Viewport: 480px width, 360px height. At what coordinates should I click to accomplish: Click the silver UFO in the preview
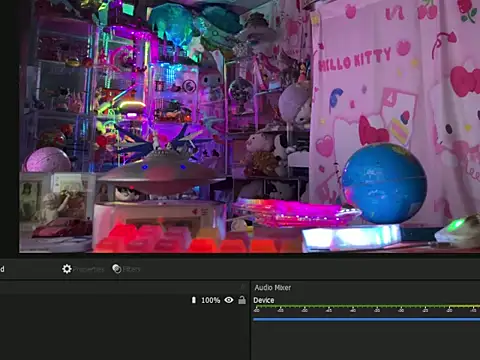[161, 173]
